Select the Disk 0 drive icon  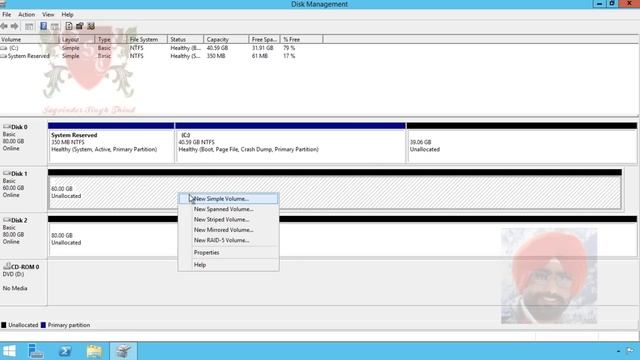click(x=7, y=127)
